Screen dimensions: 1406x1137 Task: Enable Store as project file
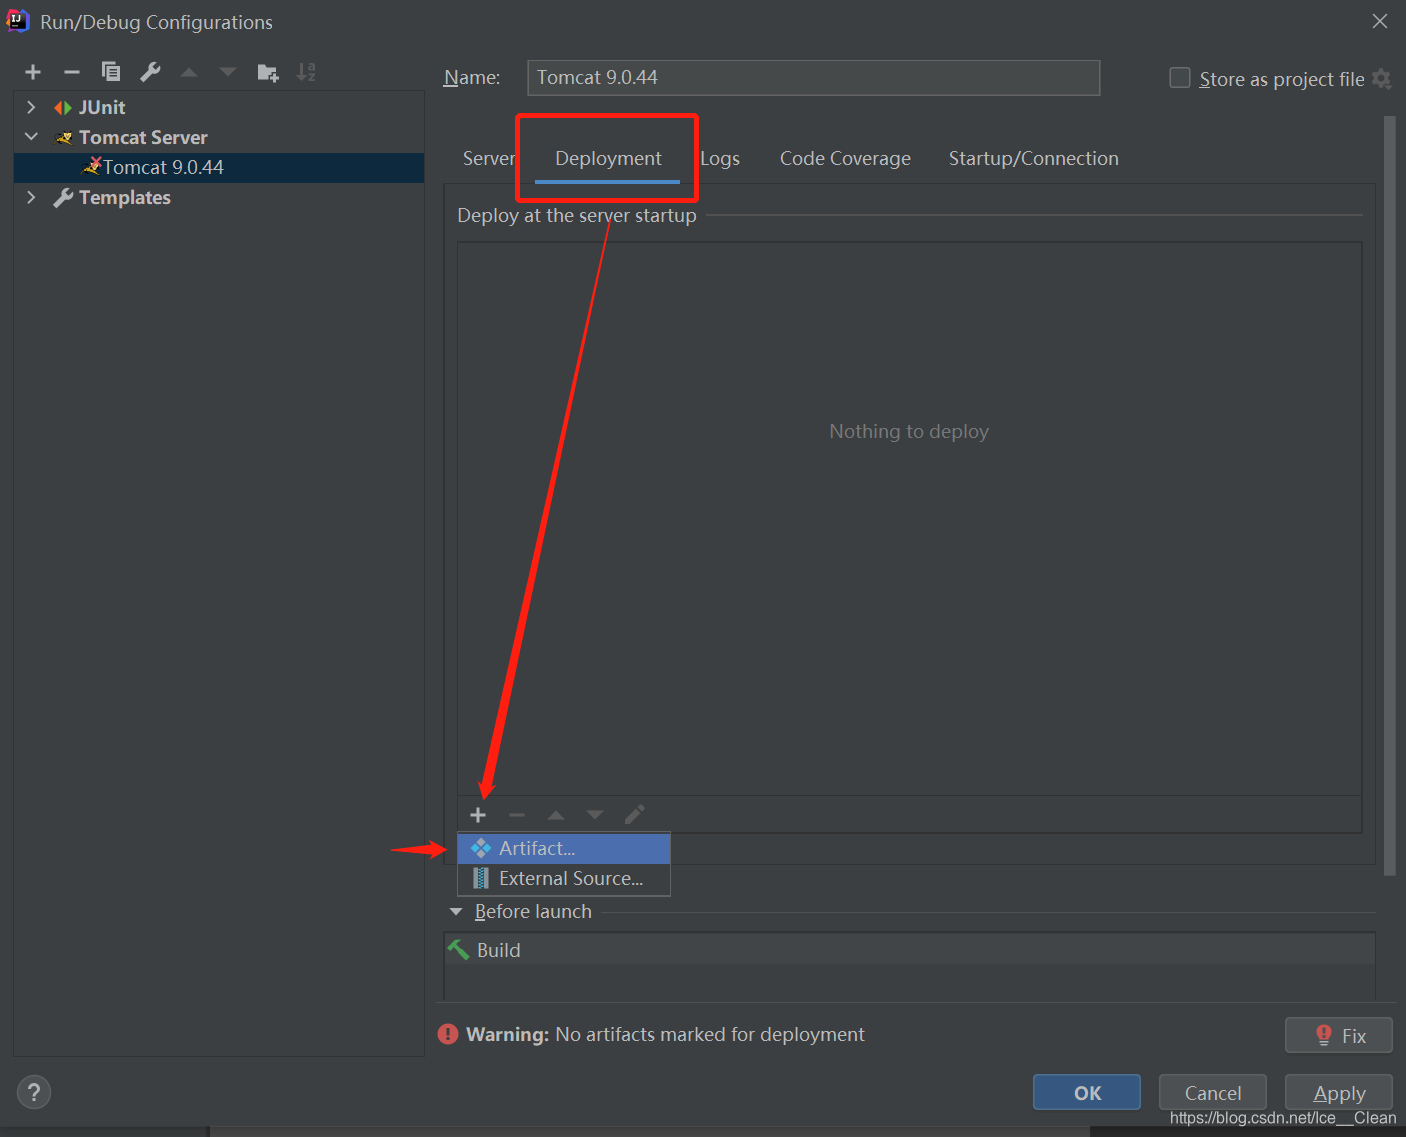pos(1180,78)
